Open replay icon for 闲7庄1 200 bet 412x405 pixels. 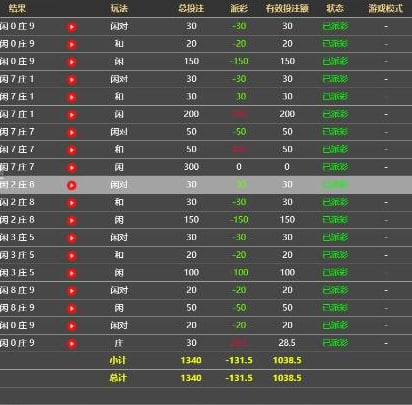click(72, 115)
